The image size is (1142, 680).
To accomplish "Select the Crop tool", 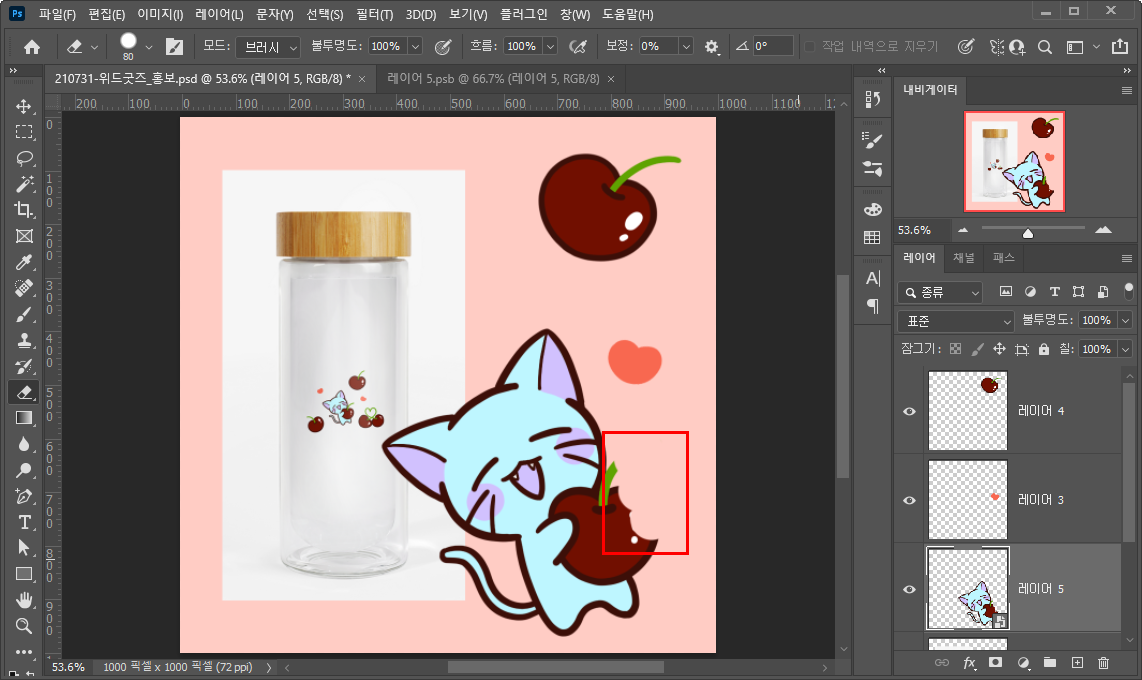I will [x=24, y=210].
